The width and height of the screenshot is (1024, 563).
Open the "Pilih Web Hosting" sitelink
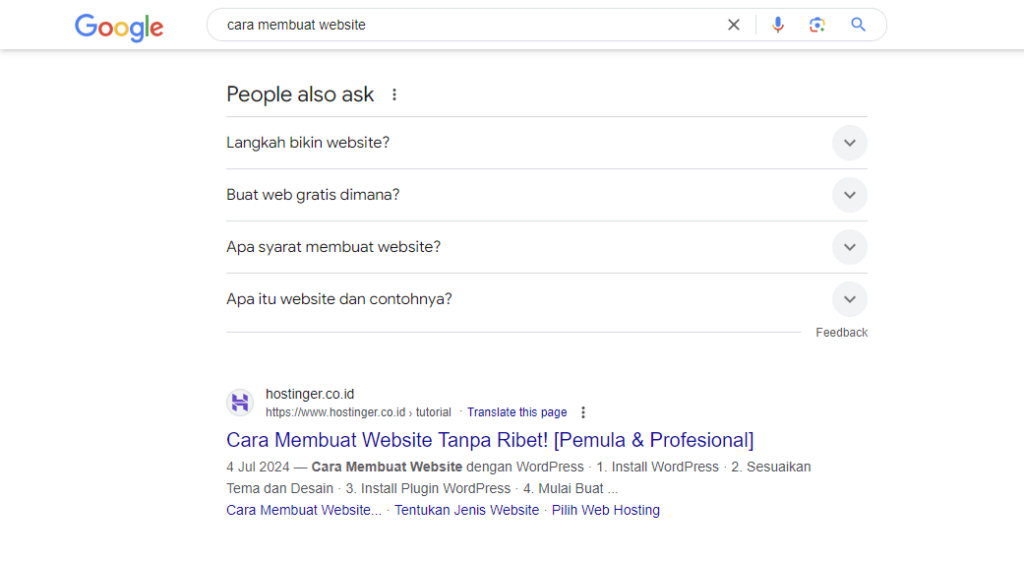[606, 510]
